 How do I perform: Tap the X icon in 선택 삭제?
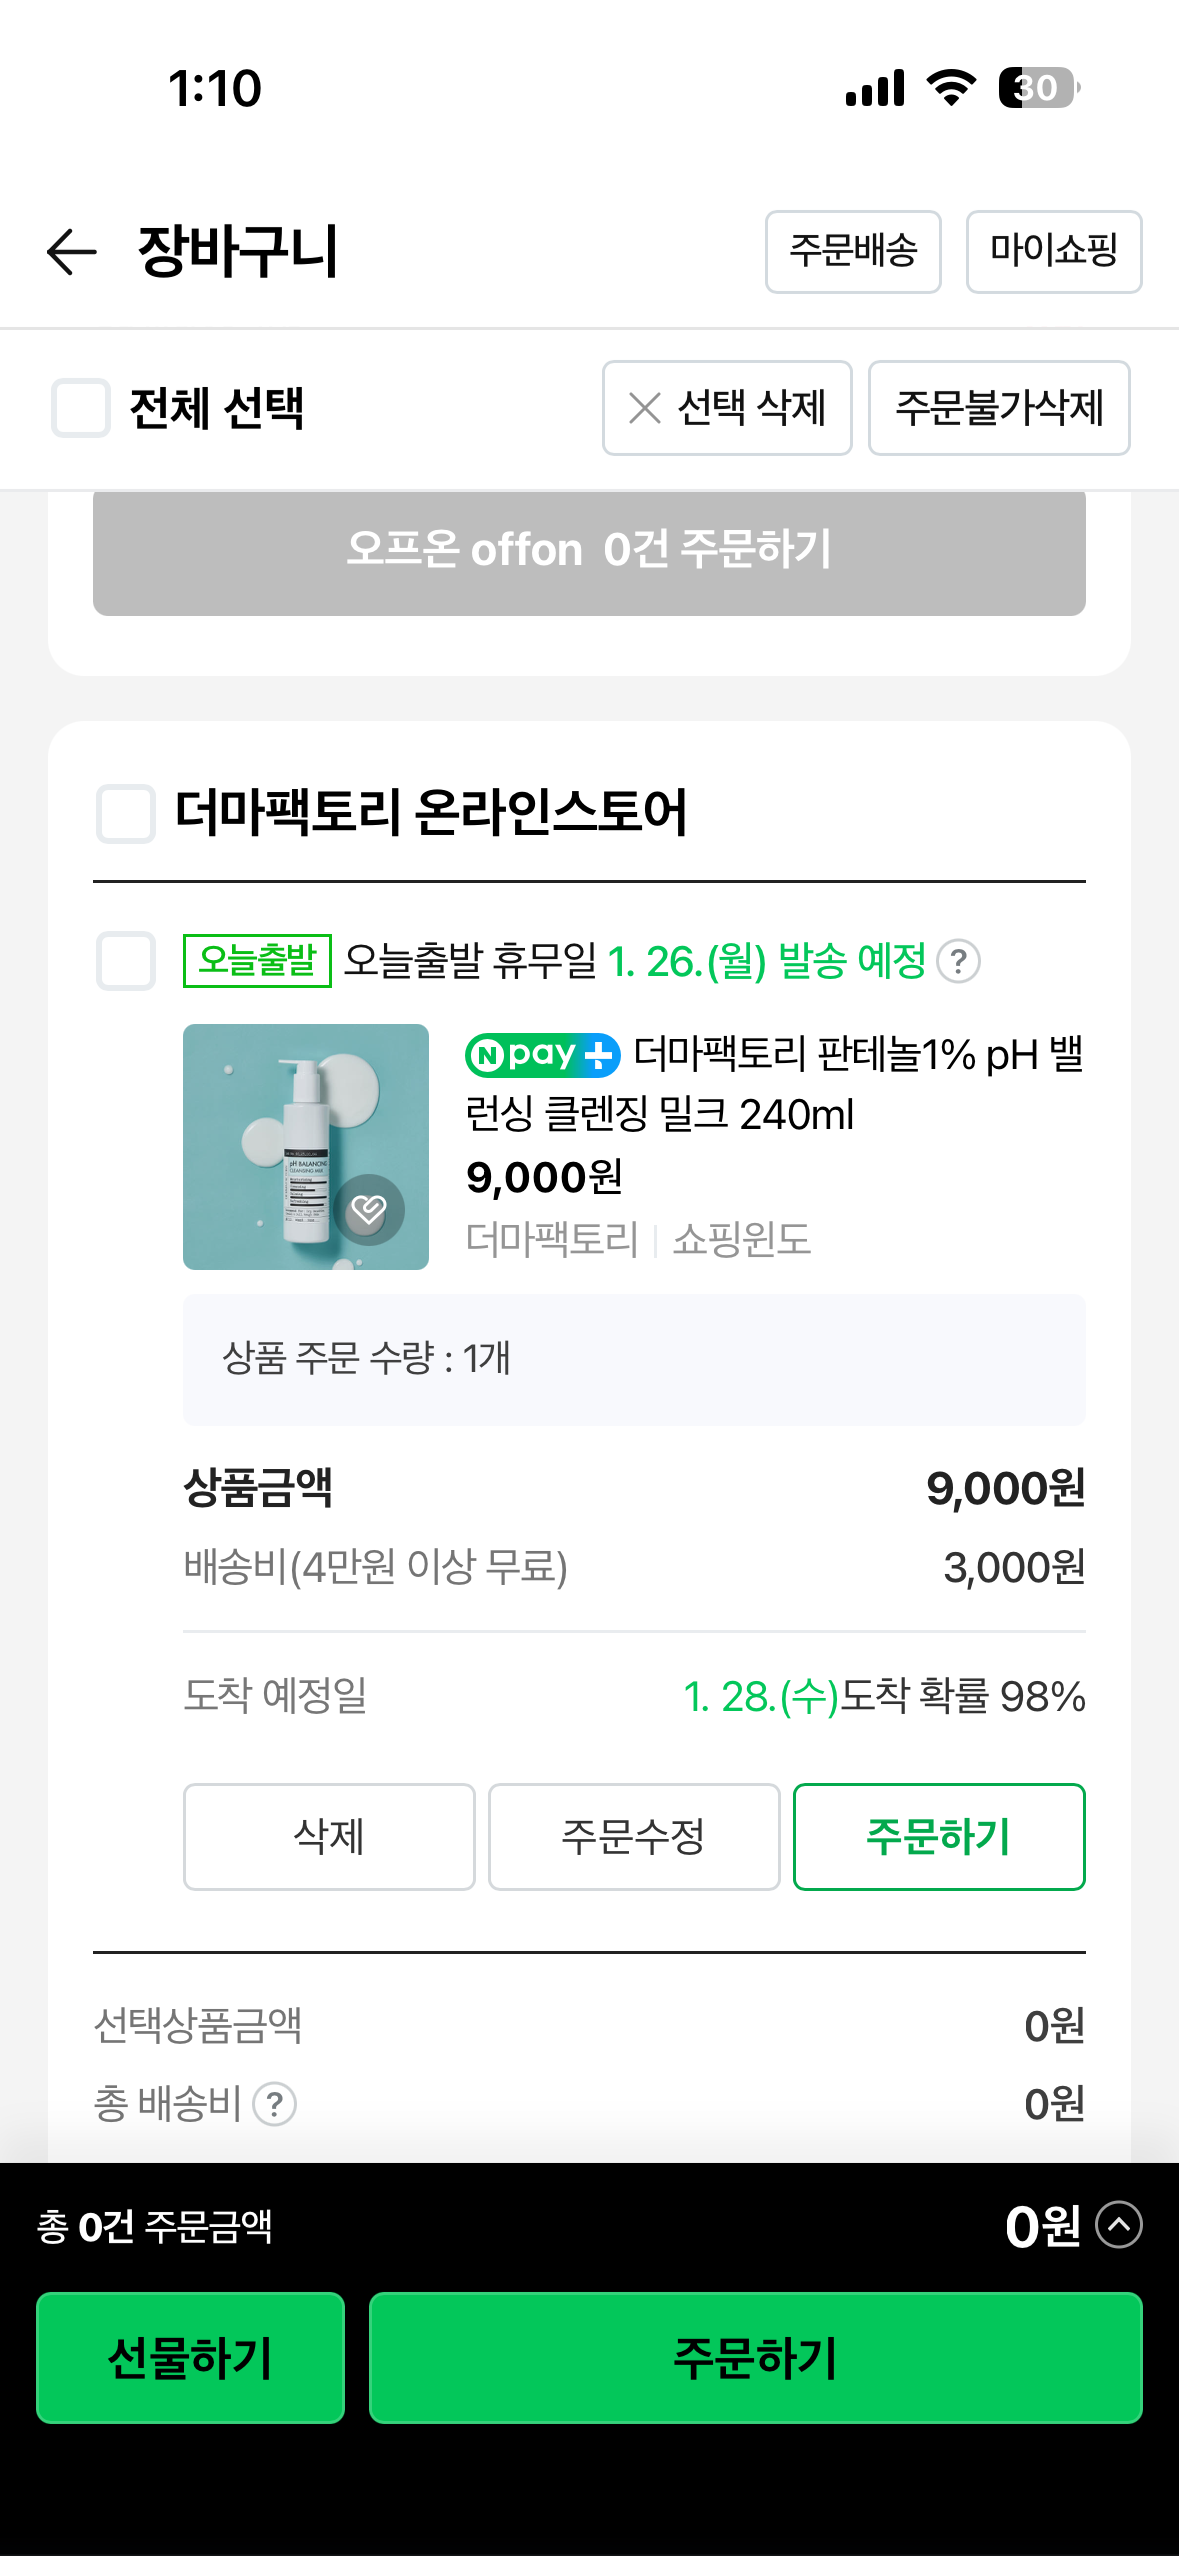point(645,408)
